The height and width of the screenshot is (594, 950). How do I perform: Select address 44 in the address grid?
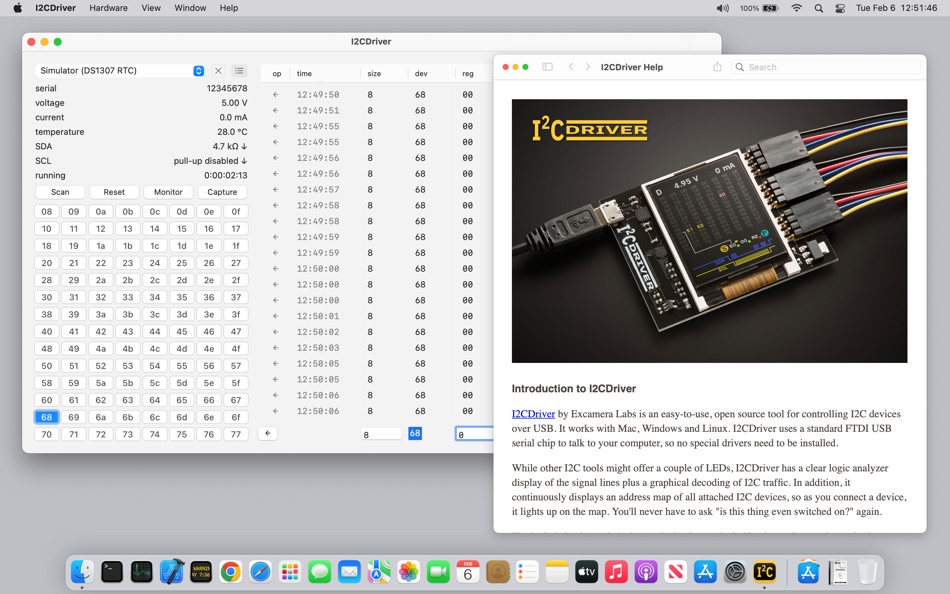(154, 332)
